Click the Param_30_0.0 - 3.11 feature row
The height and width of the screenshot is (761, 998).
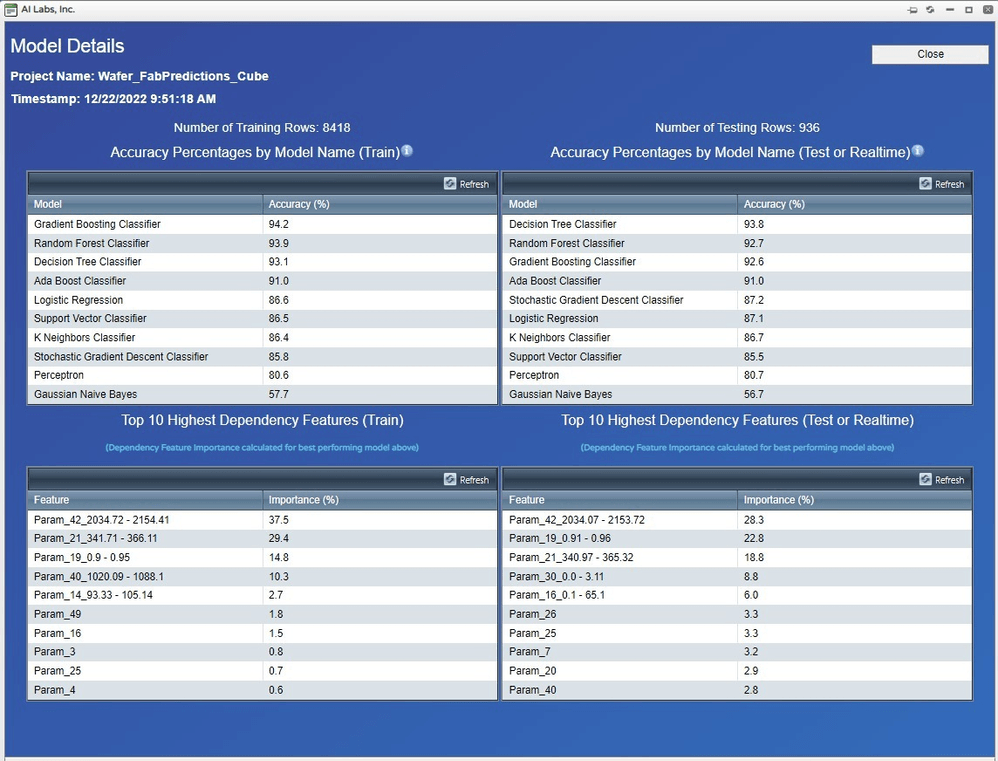738,576
